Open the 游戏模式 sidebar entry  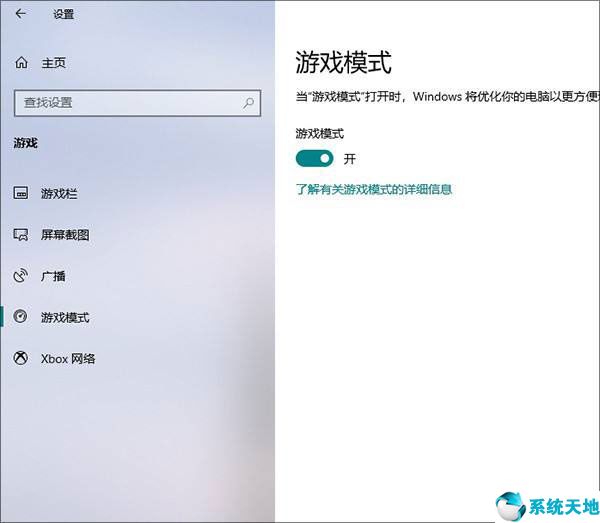pyautogui.click(x=65, y=318)
